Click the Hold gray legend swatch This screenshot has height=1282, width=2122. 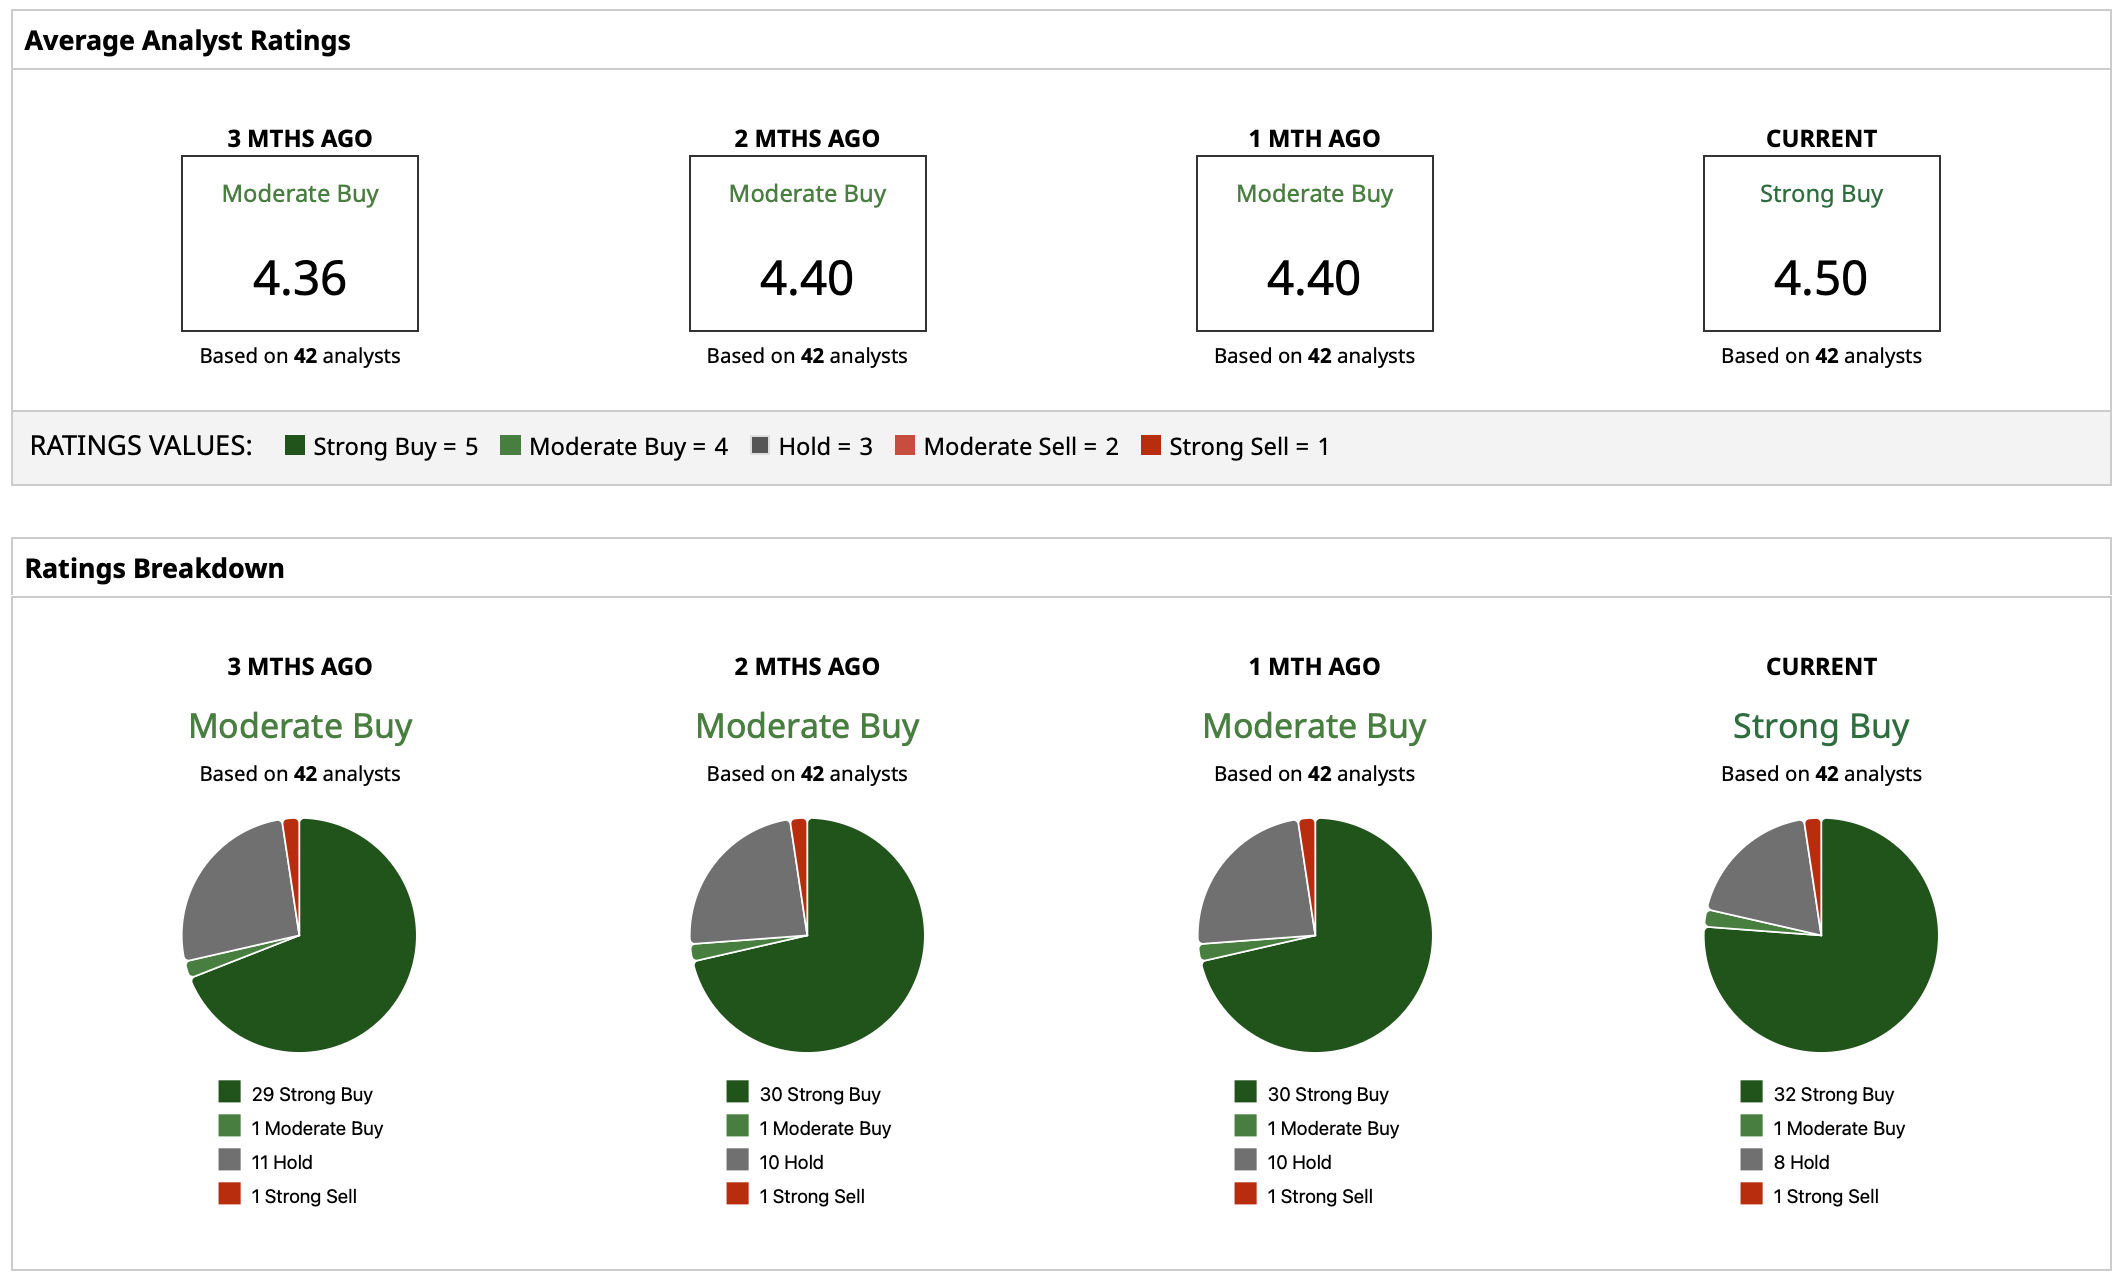click(x=760, y=445)
